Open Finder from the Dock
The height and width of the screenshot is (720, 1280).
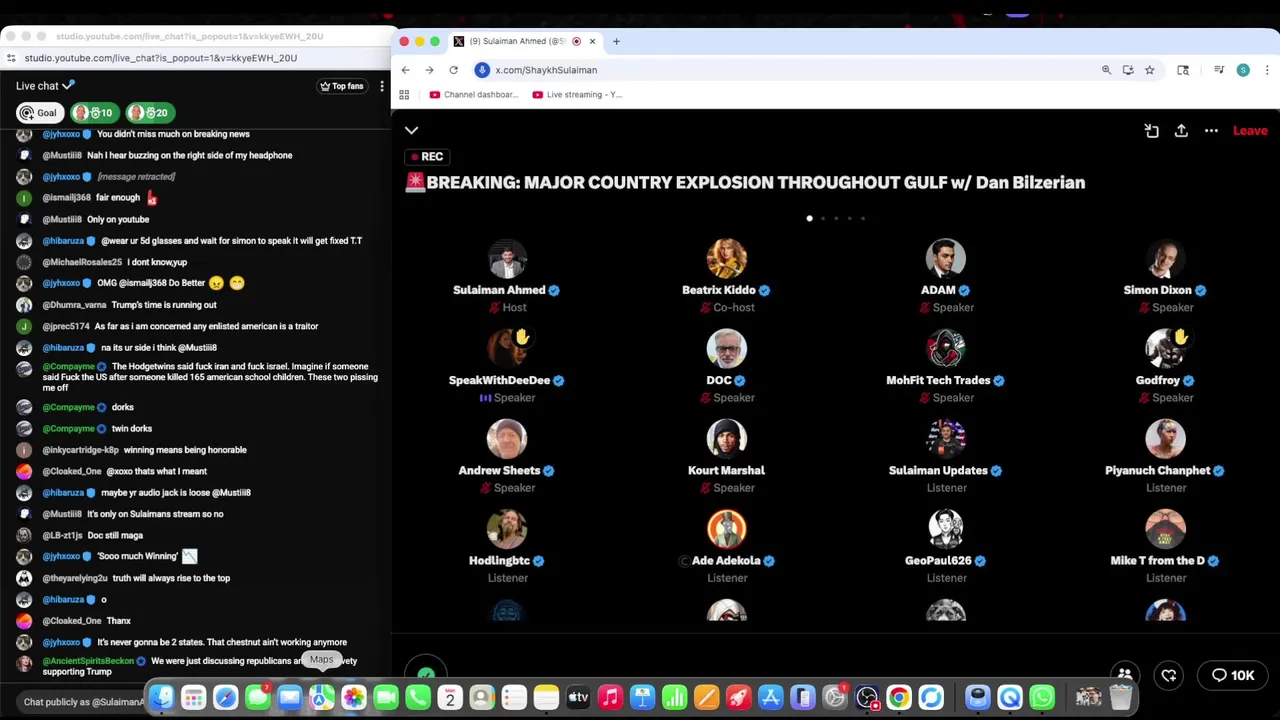tap(161, 697)
